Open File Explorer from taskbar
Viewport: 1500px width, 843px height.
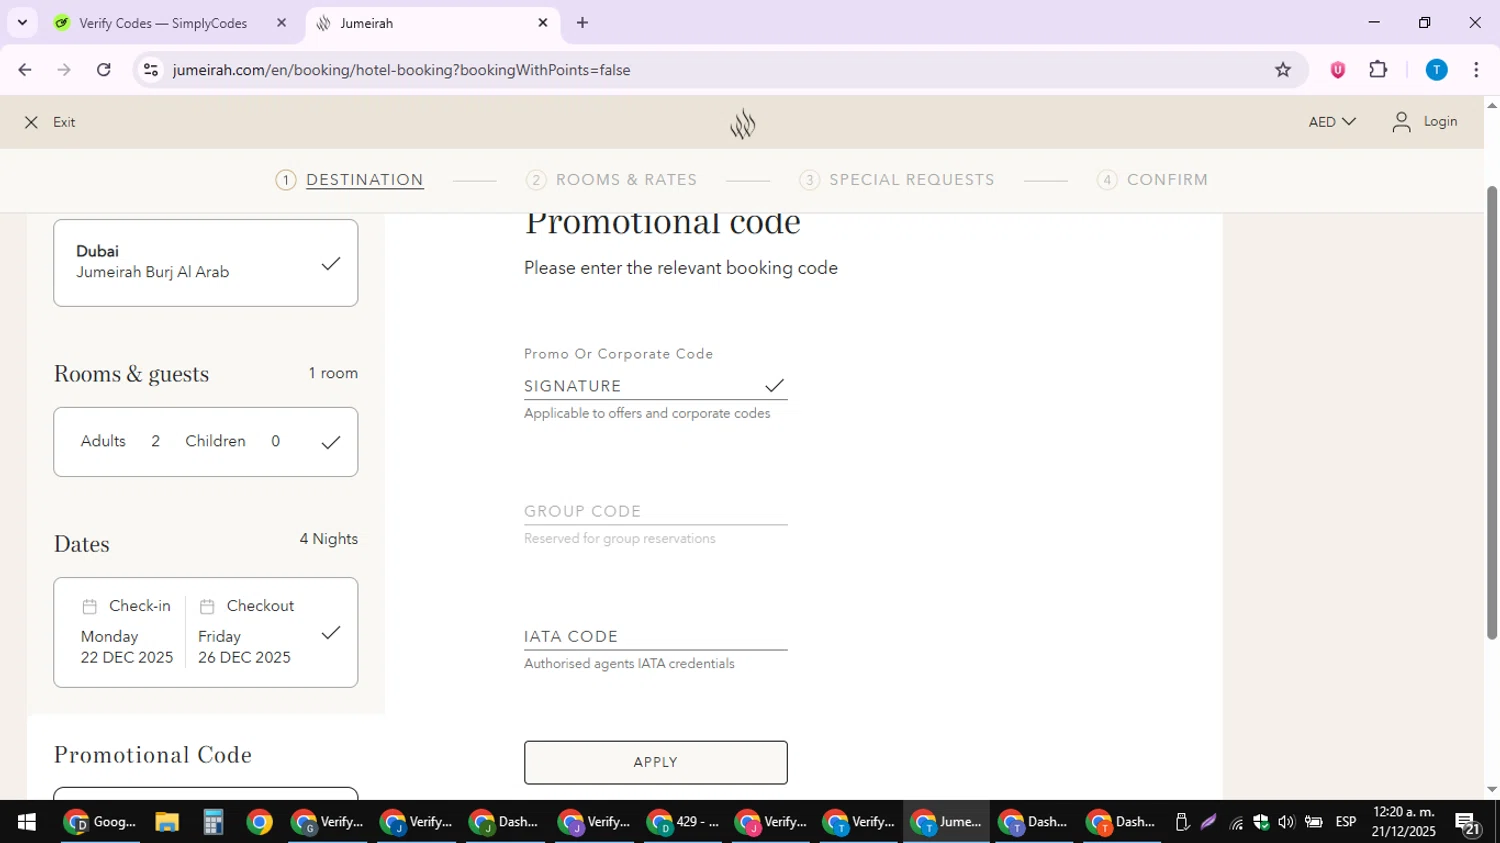167,823
